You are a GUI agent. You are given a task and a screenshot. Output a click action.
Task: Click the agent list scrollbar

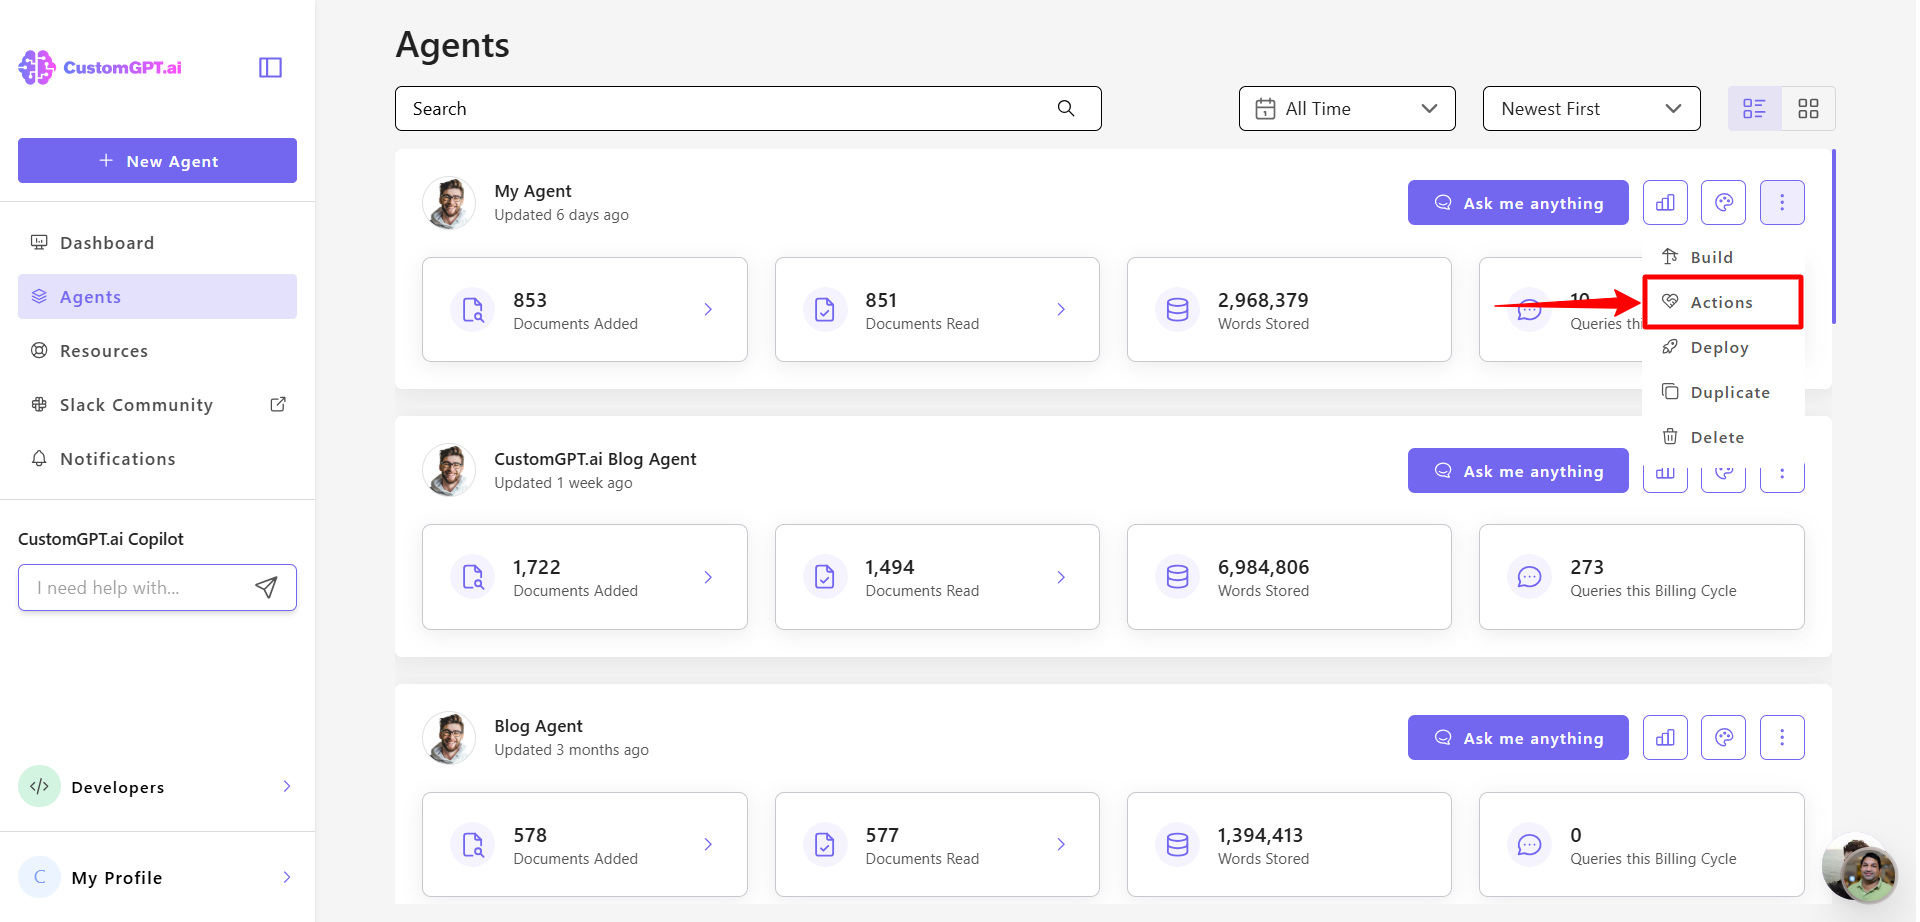1833,237
